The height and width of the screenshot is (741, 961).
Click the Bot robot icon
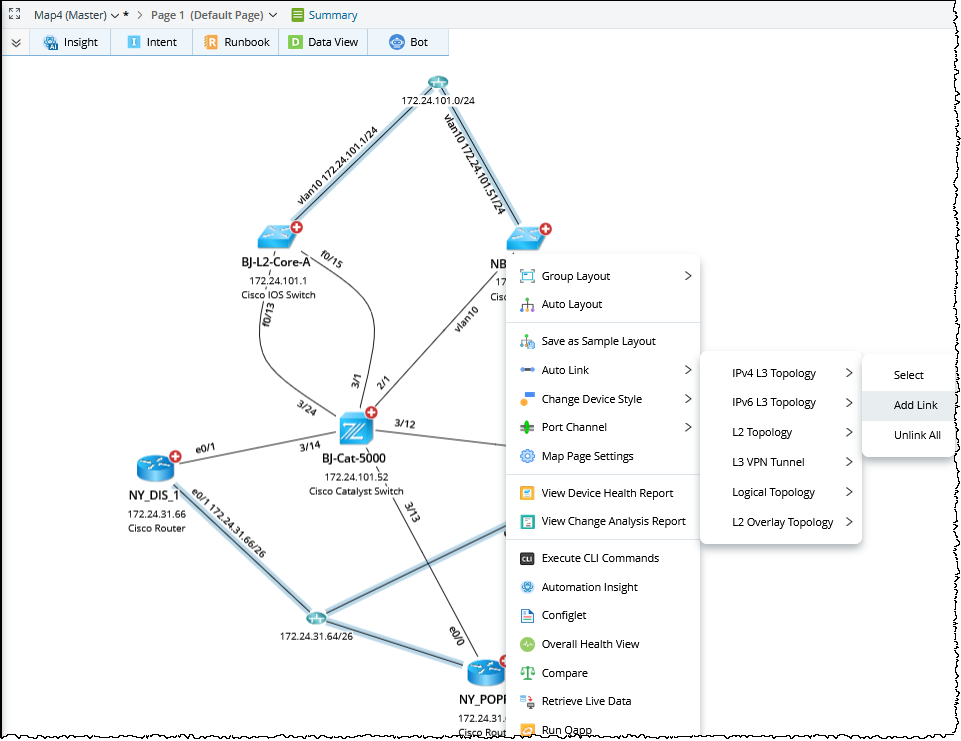397,42
